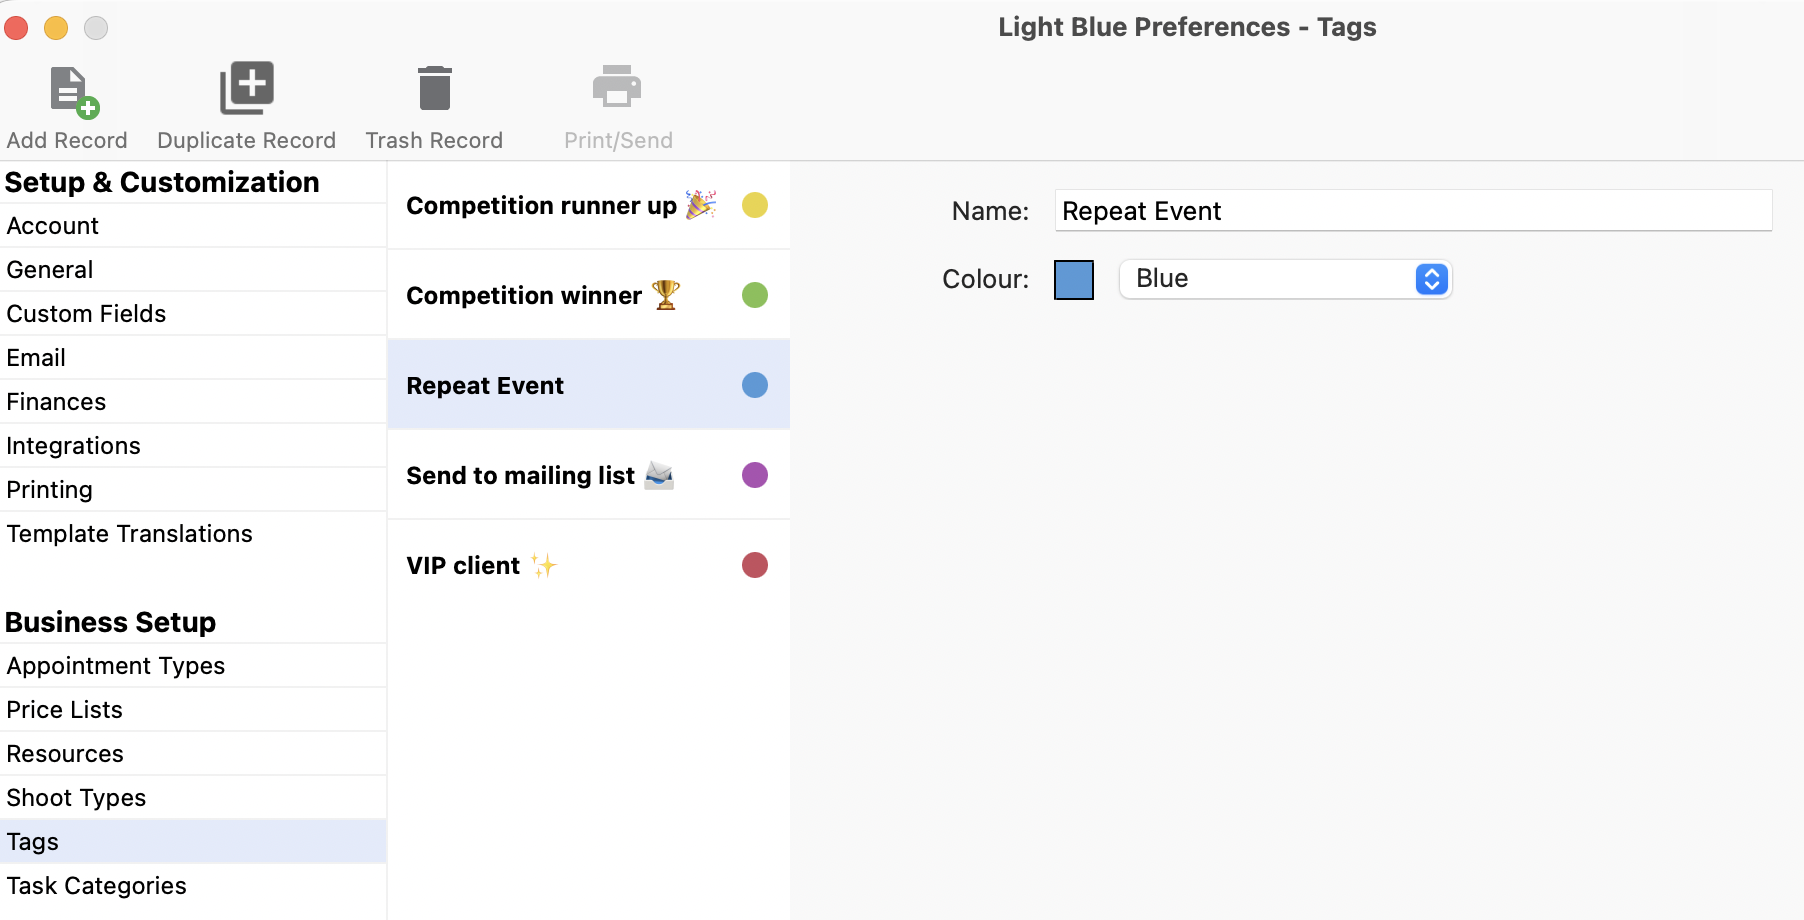Click green dot beside Competition winner

click(755, 295)
